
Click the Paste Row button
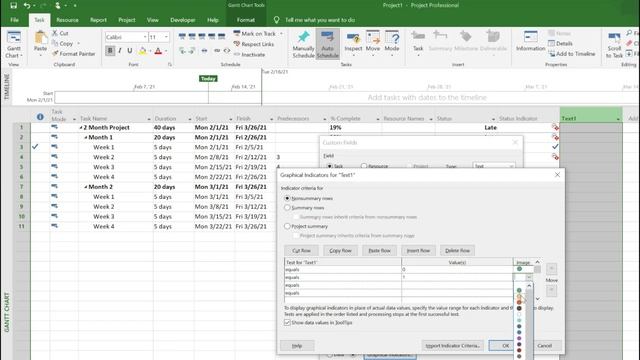click(x=380, y=250)
